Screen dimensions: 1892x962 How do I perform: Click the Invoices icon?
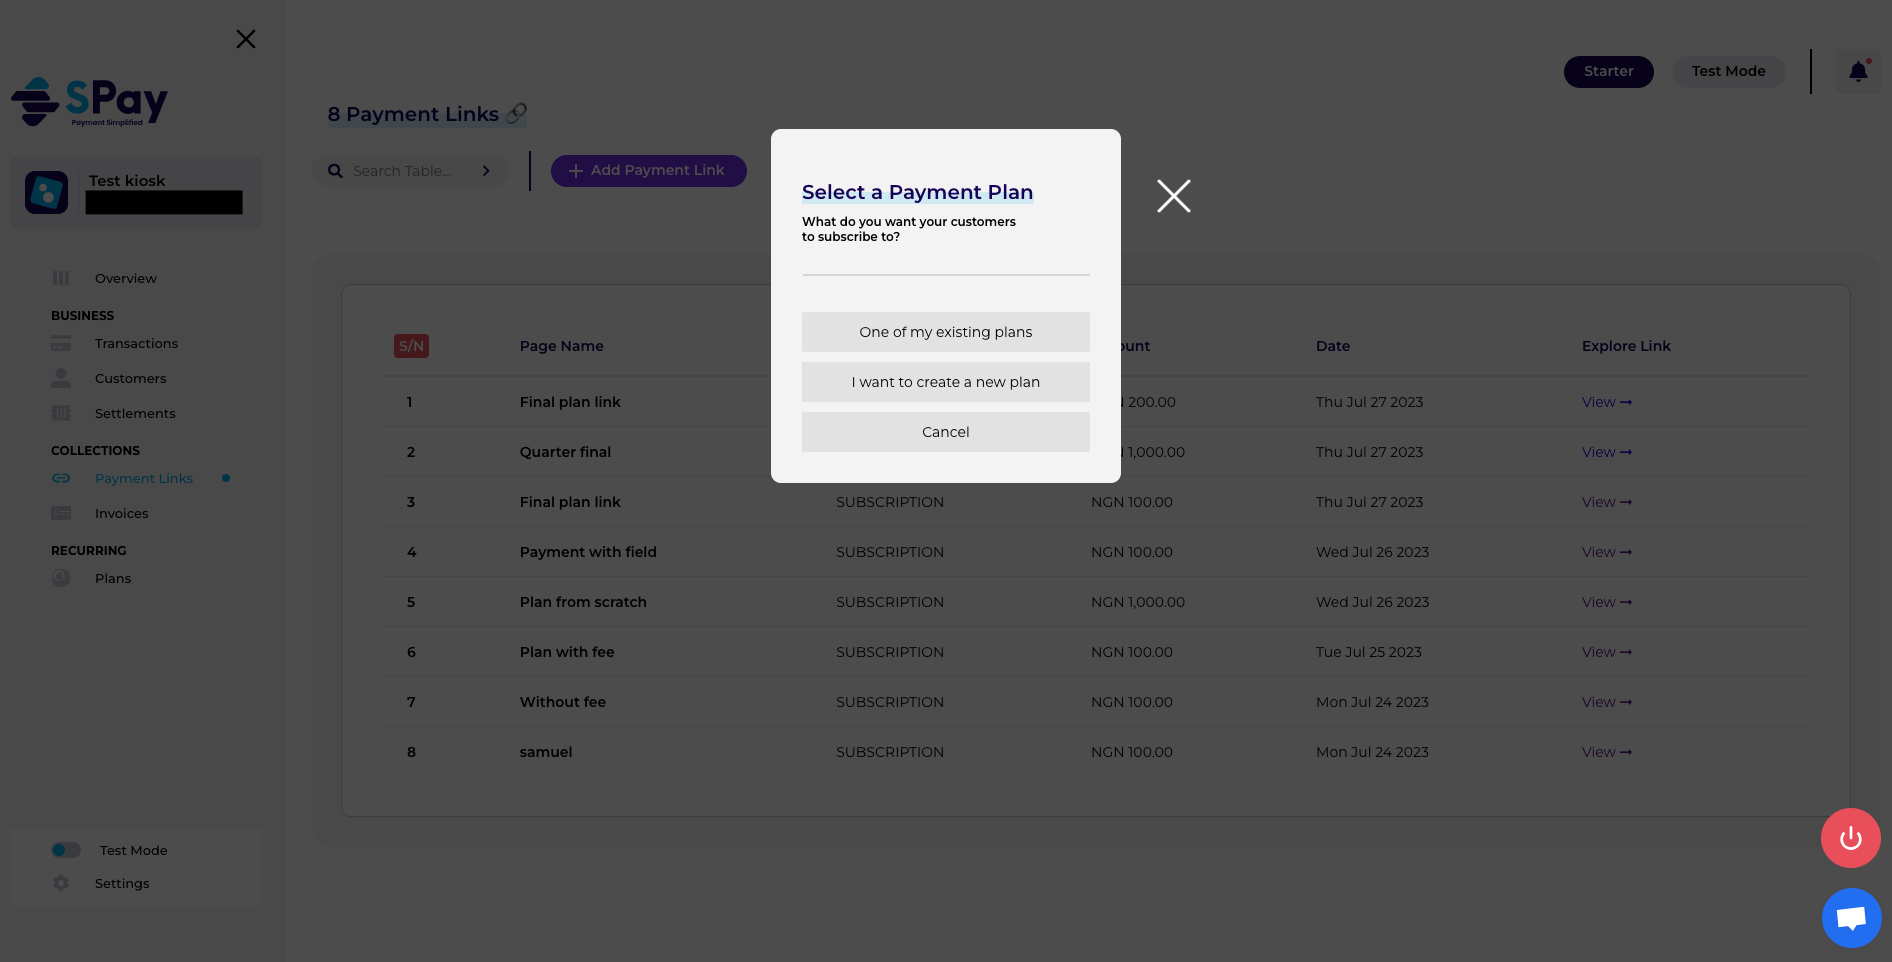click(61, 513)
